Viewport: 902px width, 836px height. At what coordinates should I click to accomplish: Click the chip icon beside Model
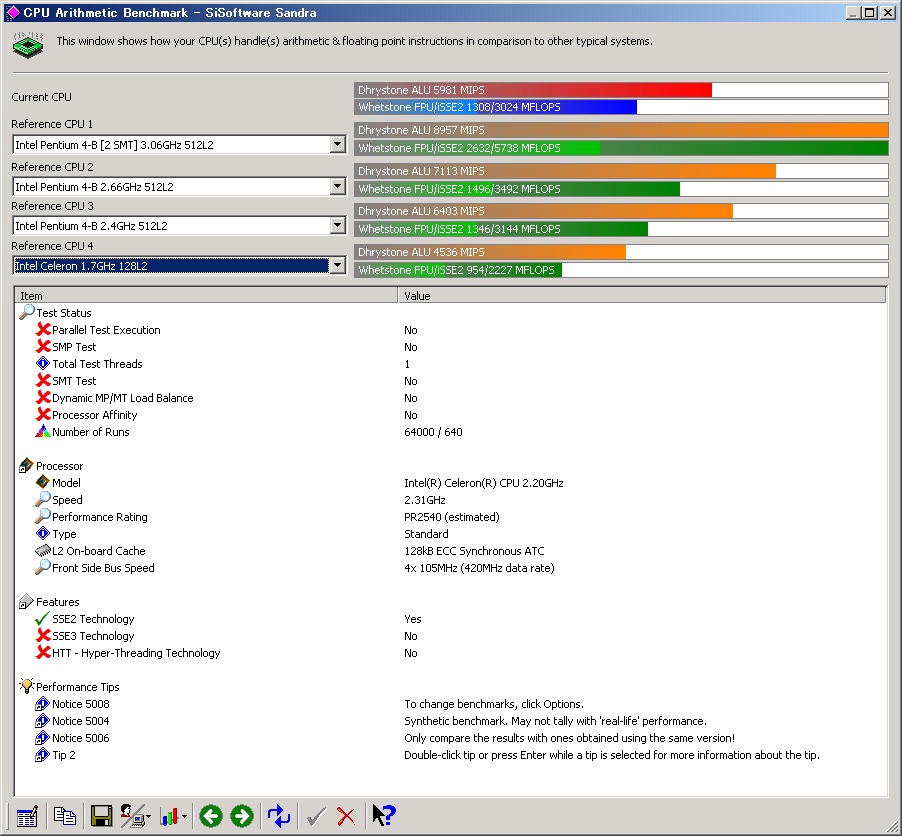43,482
